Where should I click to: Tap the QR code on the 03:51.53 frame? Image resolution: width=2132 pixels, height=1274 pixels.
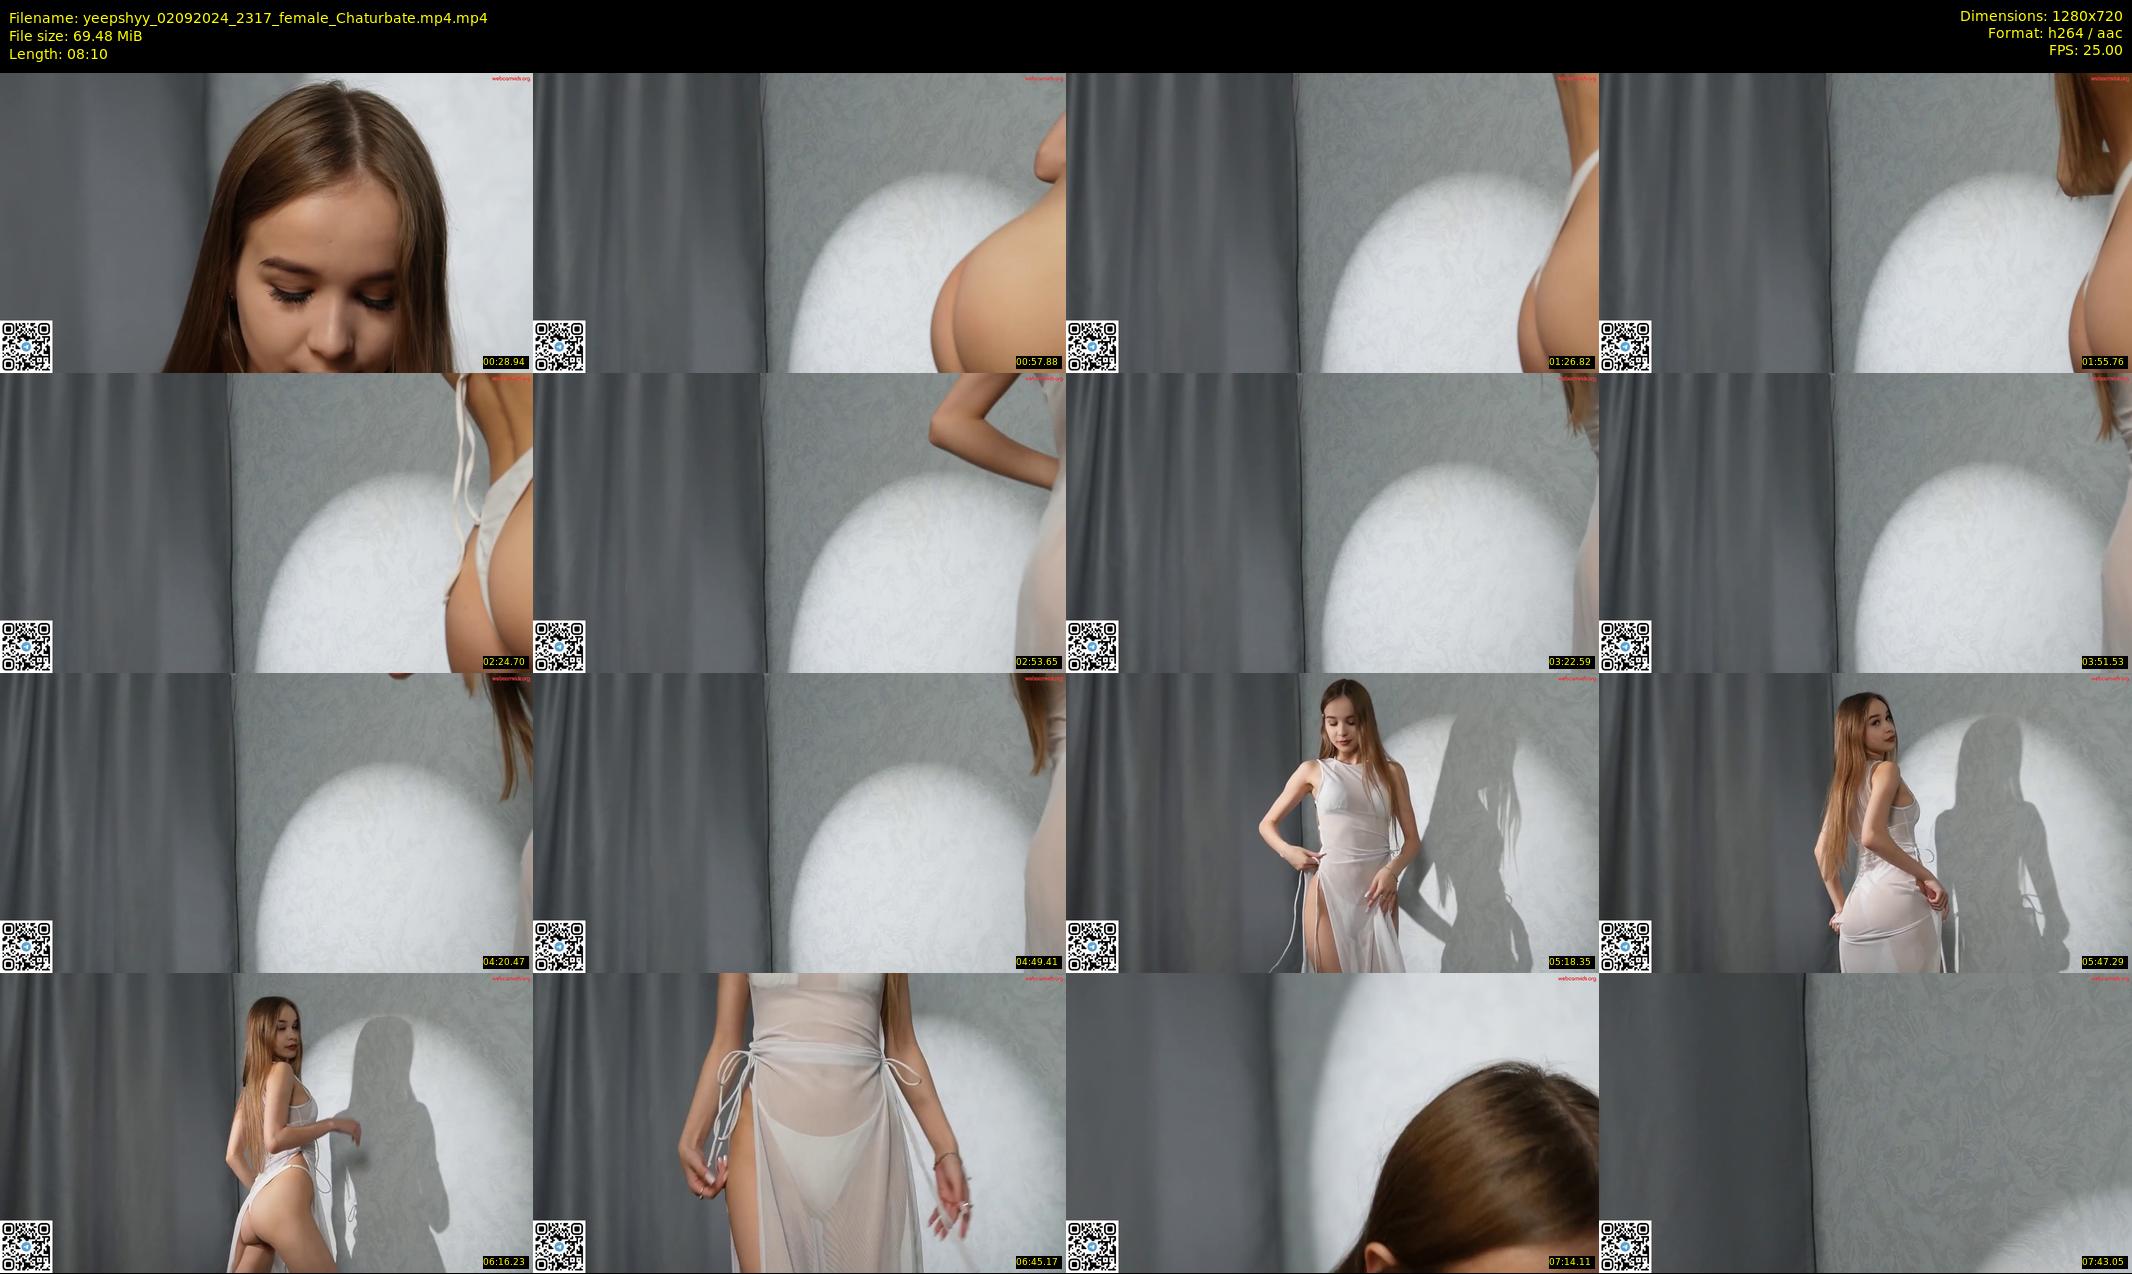pos(1625,646)
